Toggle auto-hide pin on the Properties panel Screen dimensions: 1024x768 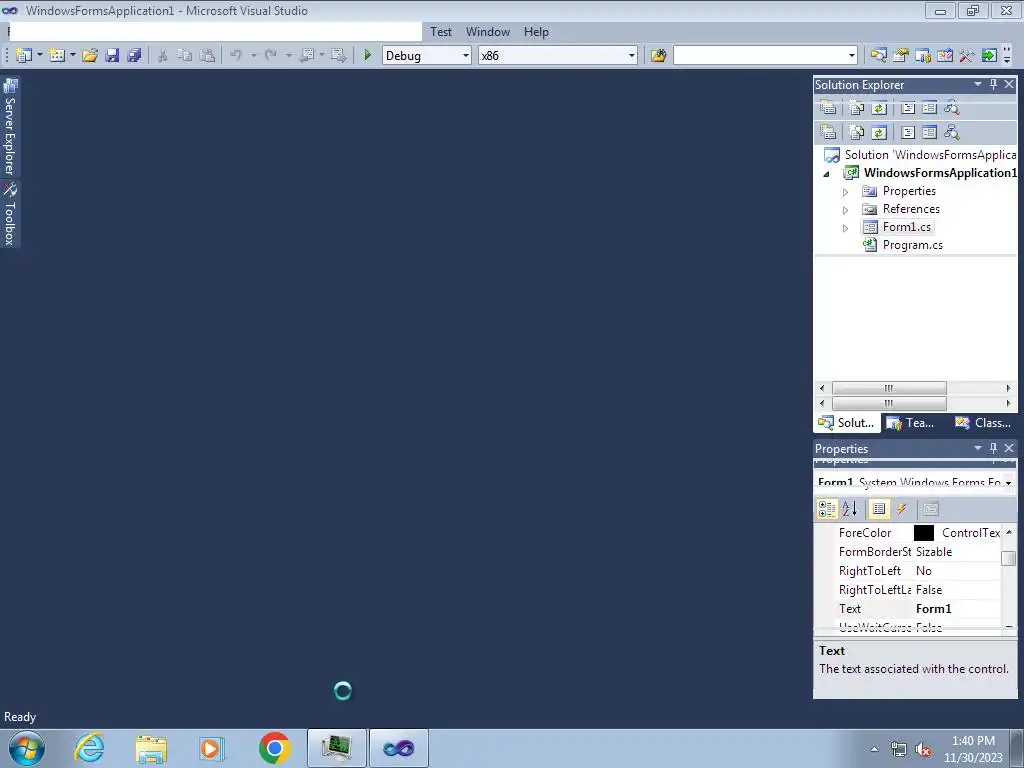(993, 448)
